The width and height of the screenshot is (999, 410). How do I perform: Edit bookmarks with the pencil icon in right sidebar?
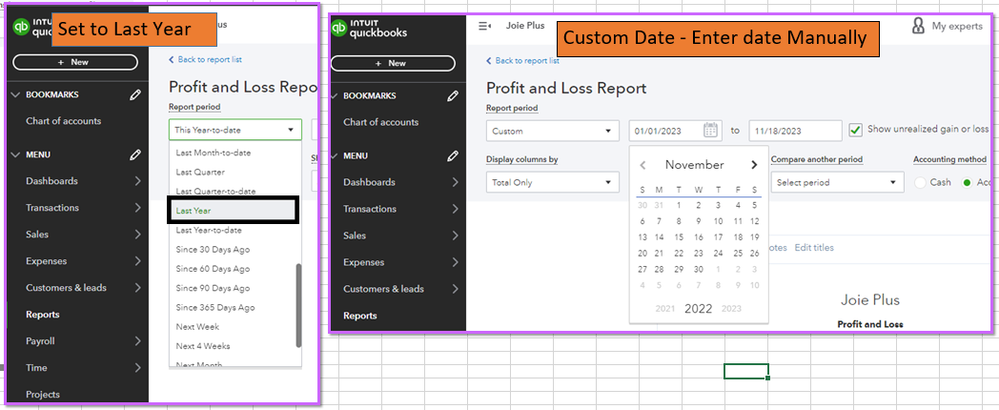[453, 96]
